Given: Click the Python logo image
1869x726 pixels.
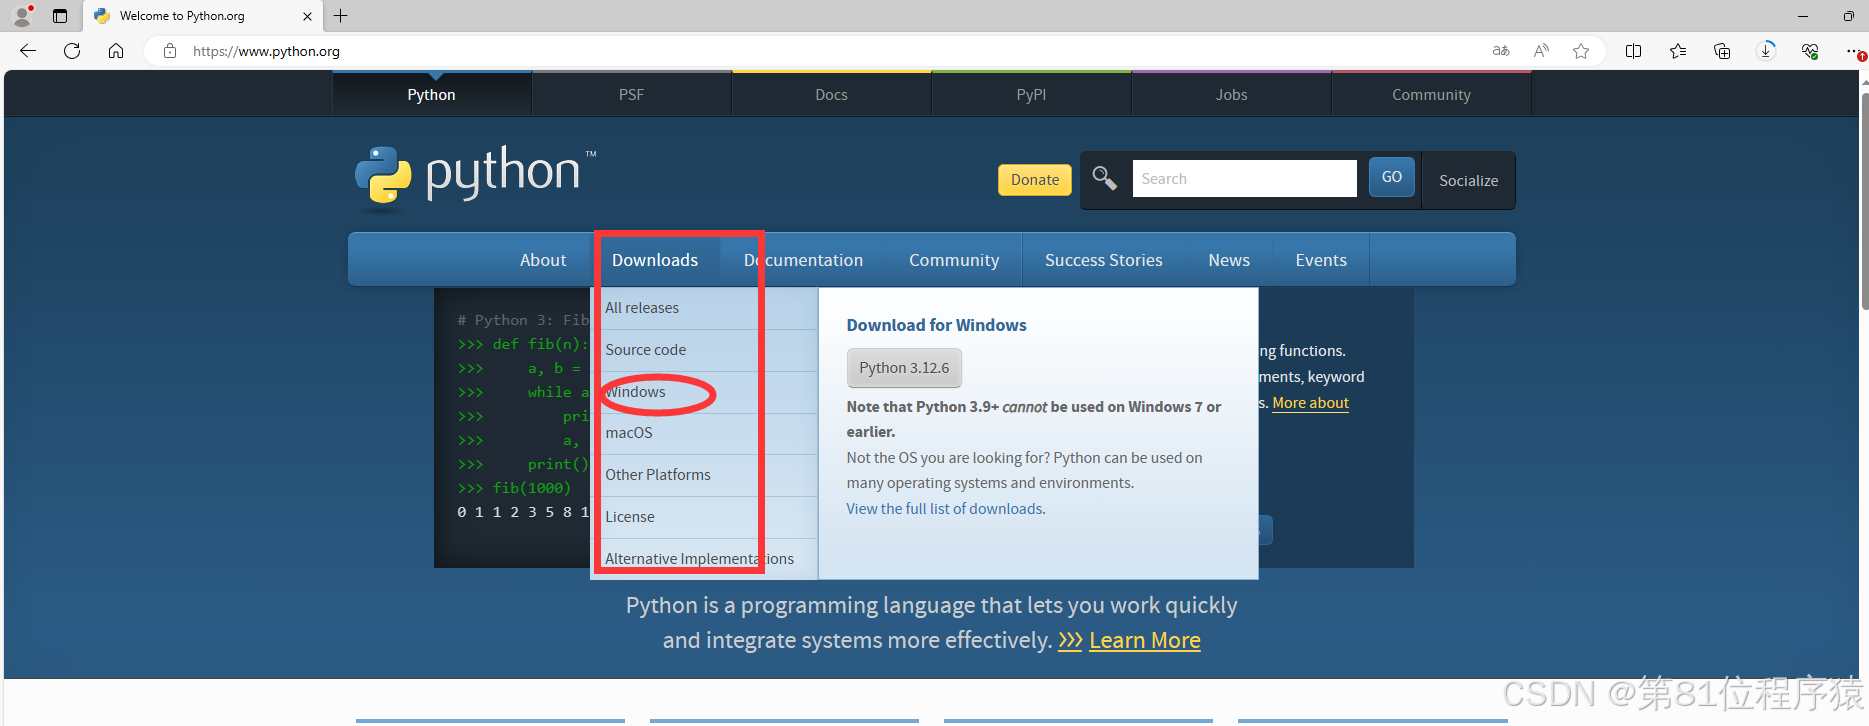Looking at the screenshot, I should [x=475, y=177].
